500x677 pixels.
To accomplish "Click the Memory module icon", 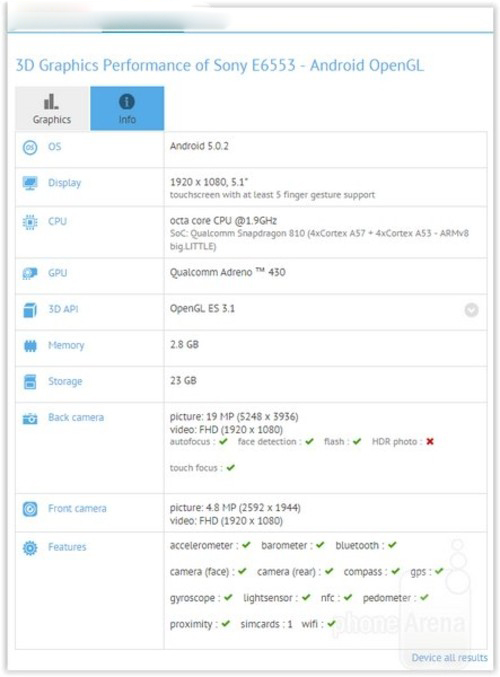I will (x=30, y=346).
